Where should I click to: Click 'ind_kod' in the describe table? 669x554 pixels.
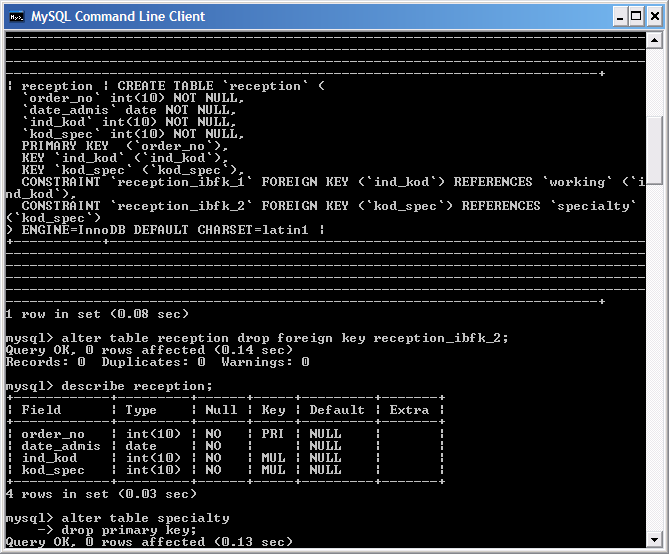pos(49,458)
